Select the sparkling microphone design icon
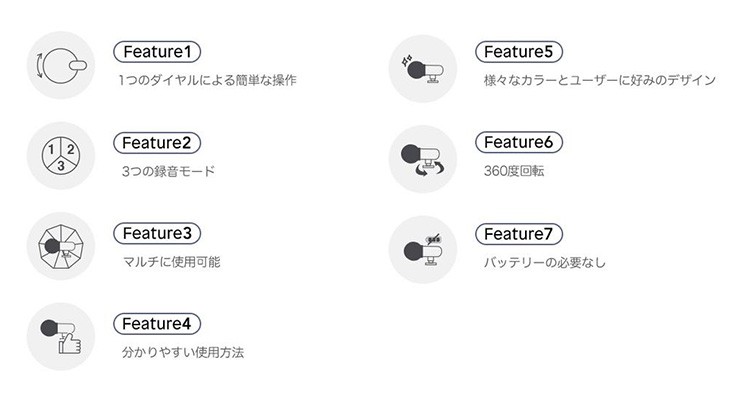Viewport: 750px width, 400px height. [423, 68]
